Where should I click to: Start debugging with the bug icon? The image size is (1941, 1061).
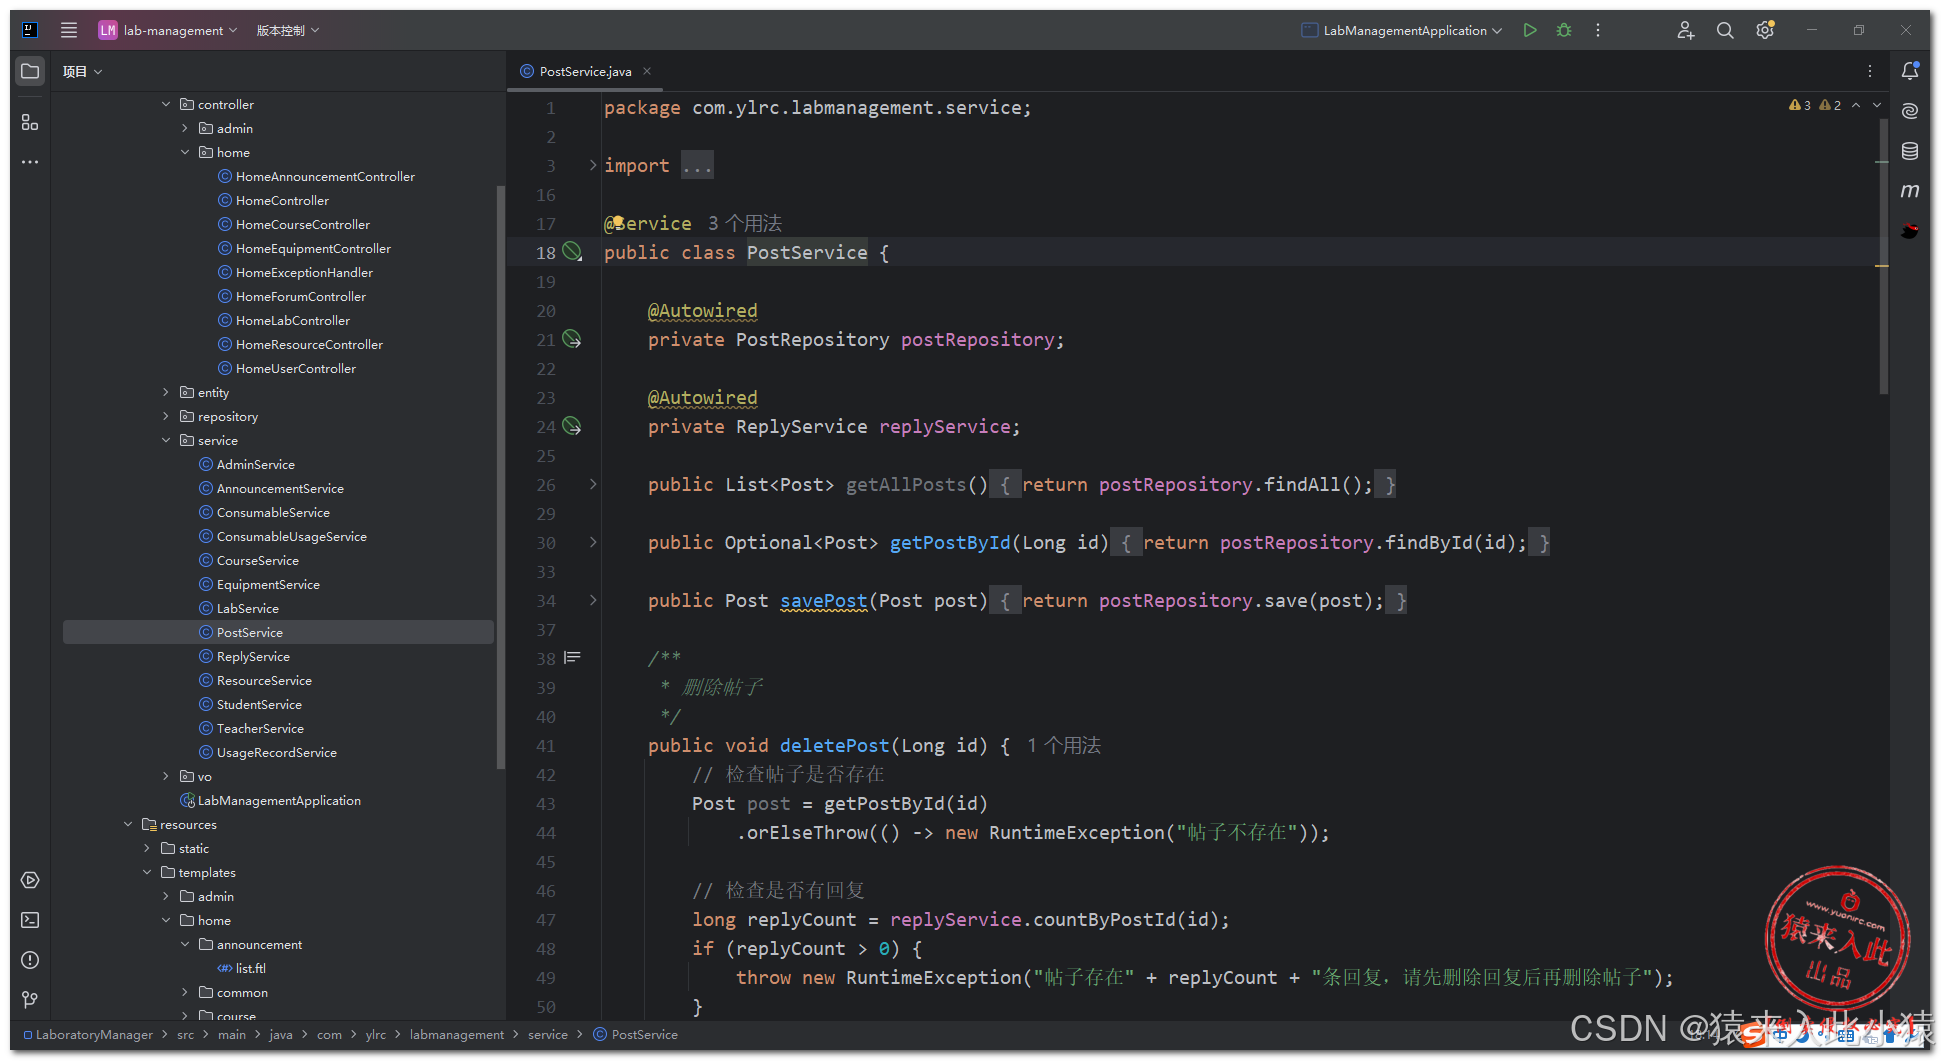pyautogui.click(x=1564, y=30)
